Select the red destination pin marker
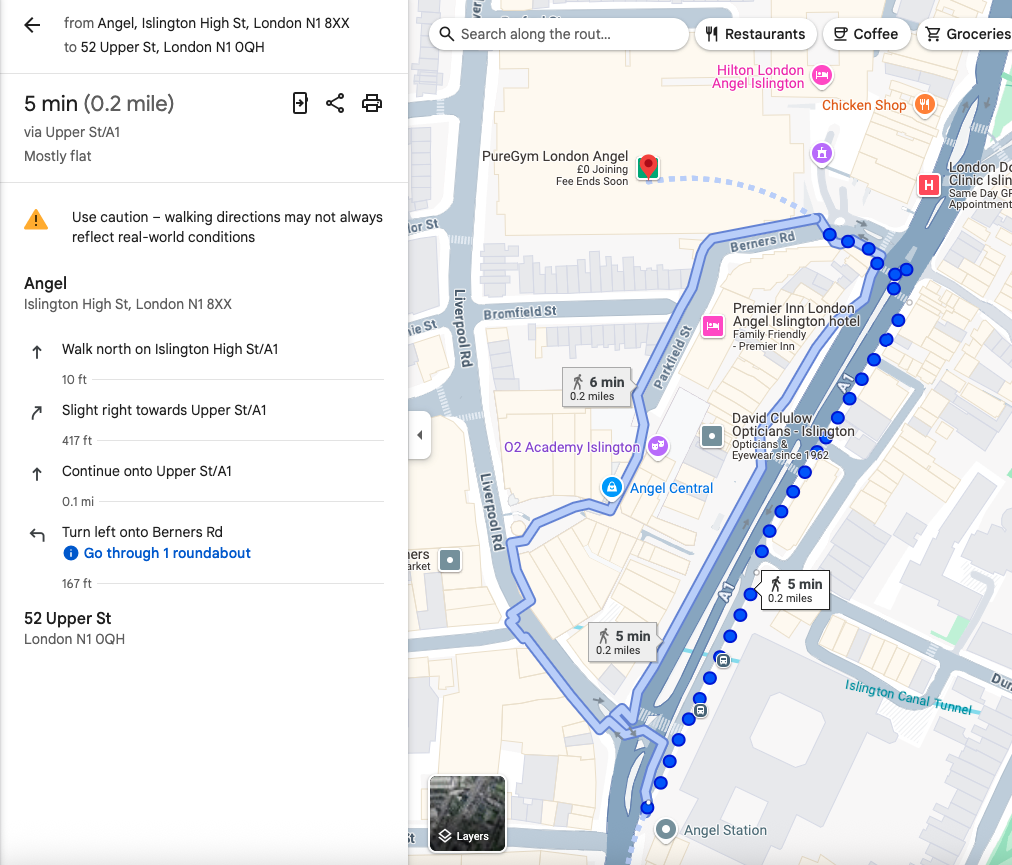 [647, 167]
